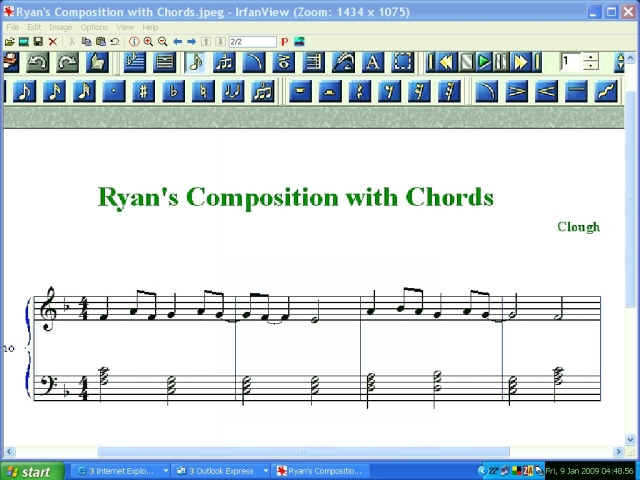This screenshot has width=640, height=480.
Task: Toggle the natural accidental symbol
Action: [x=203, y=91]
